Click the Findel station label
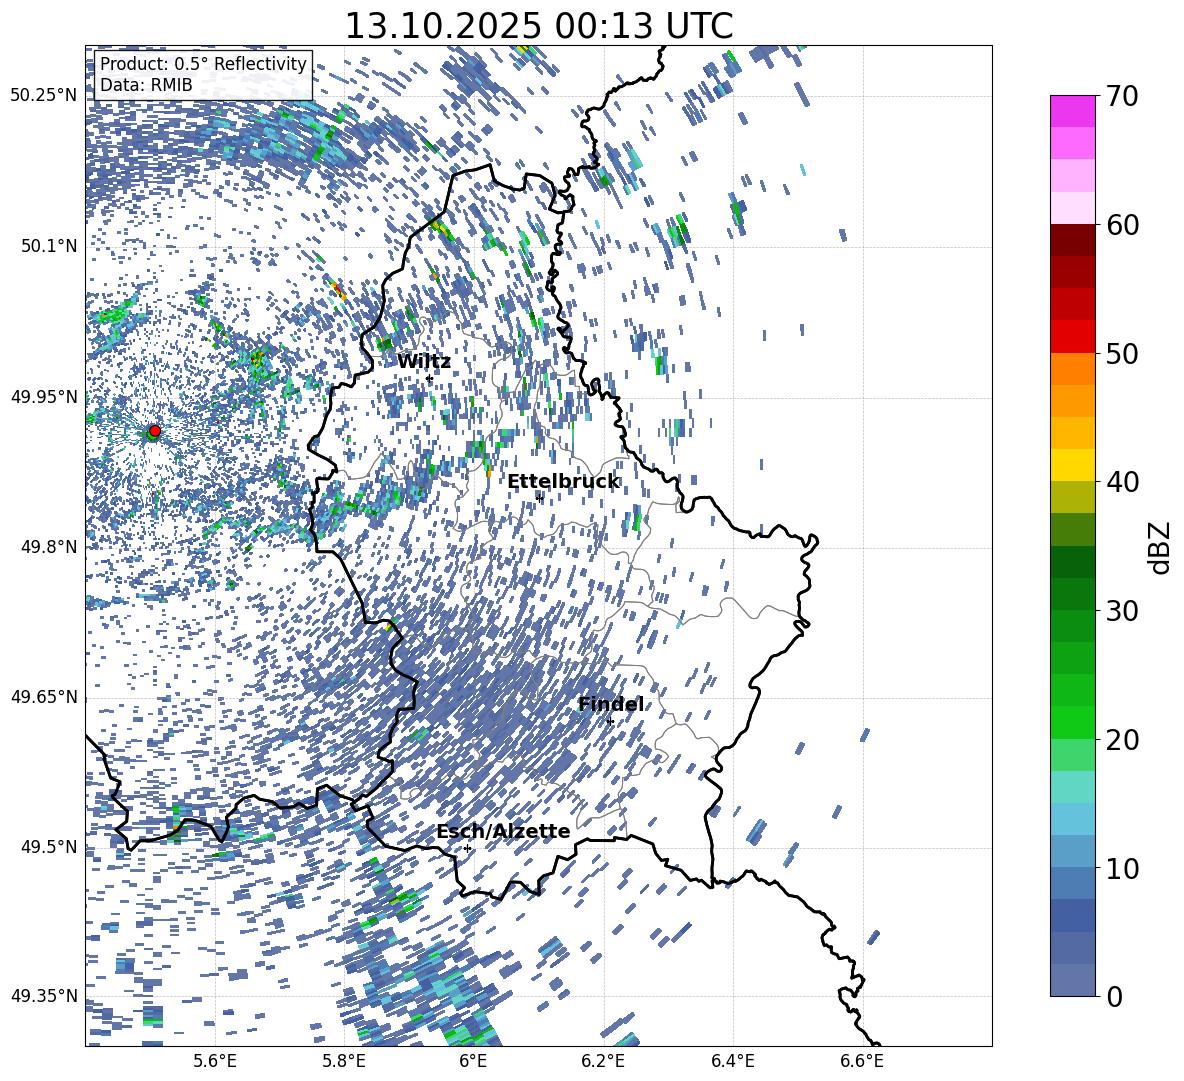 tap(611, 704)
